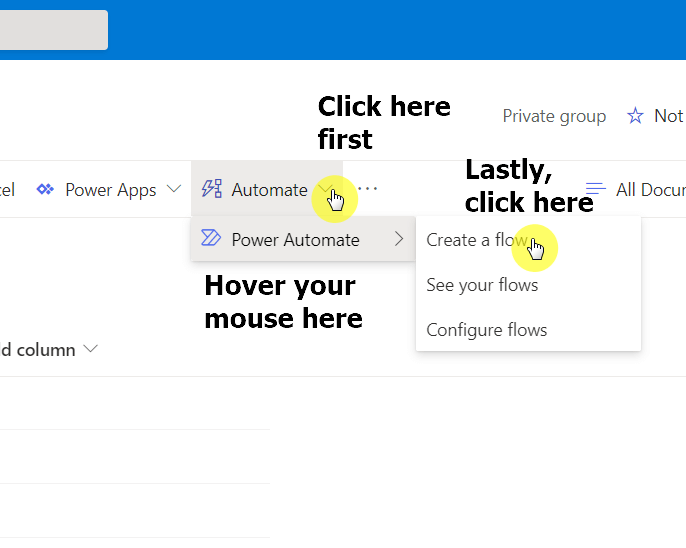Click the star icon beside Not following
The width and height of the screenshot is (686, 548).
click(635, 116)
